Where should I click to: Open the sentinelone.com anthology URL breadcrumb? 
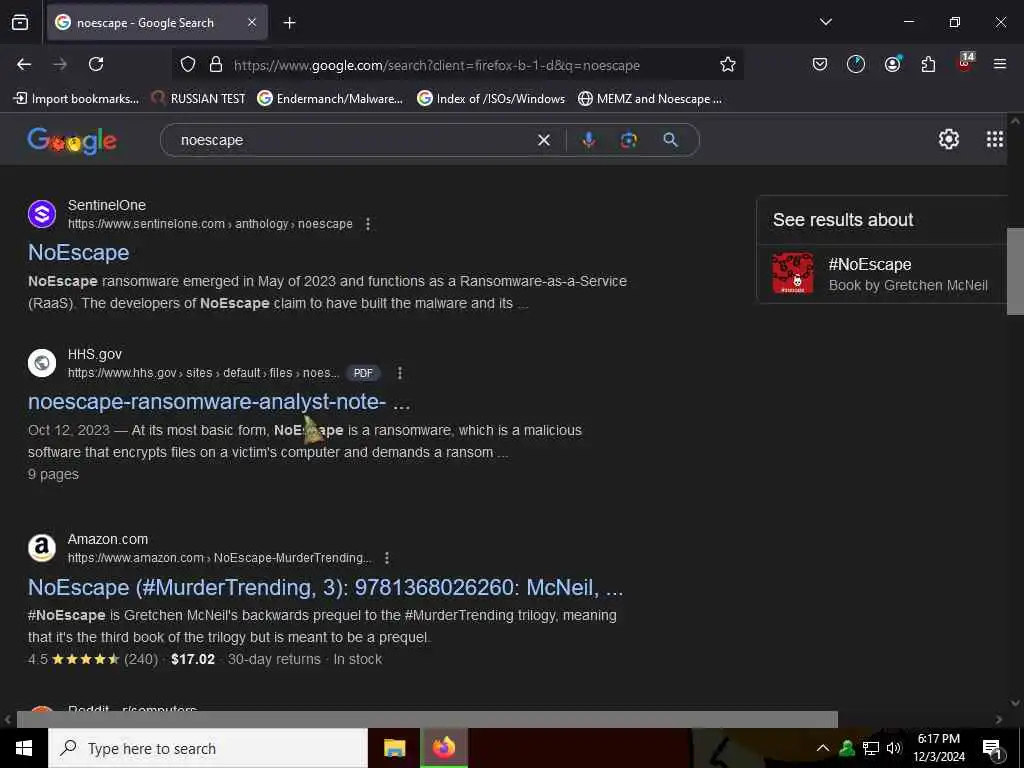point(210,224)
